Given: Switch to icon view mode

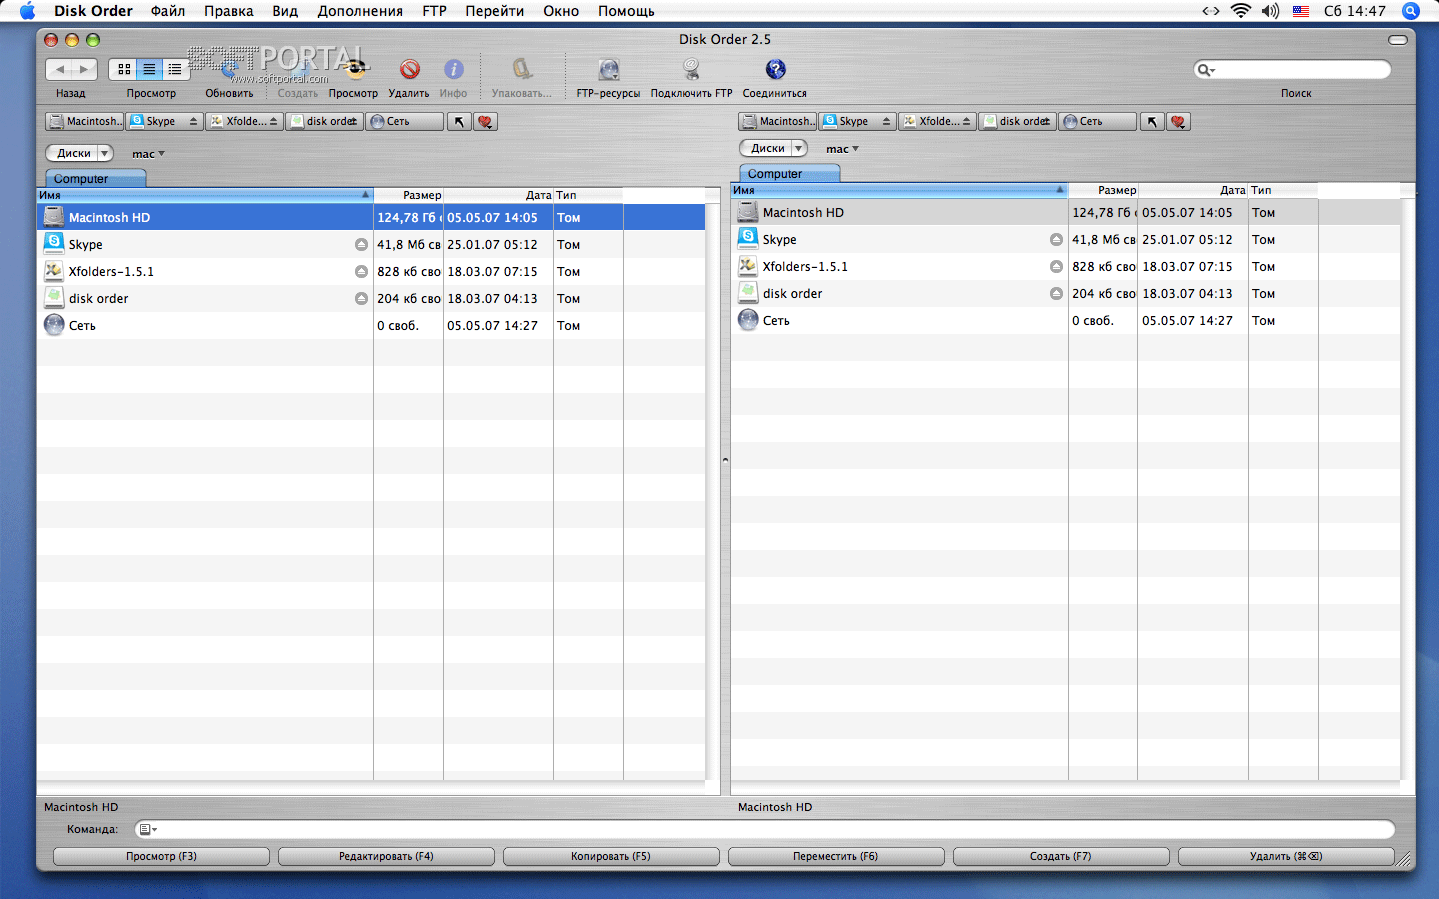Looking at the screenshot, I should (123, 69).
